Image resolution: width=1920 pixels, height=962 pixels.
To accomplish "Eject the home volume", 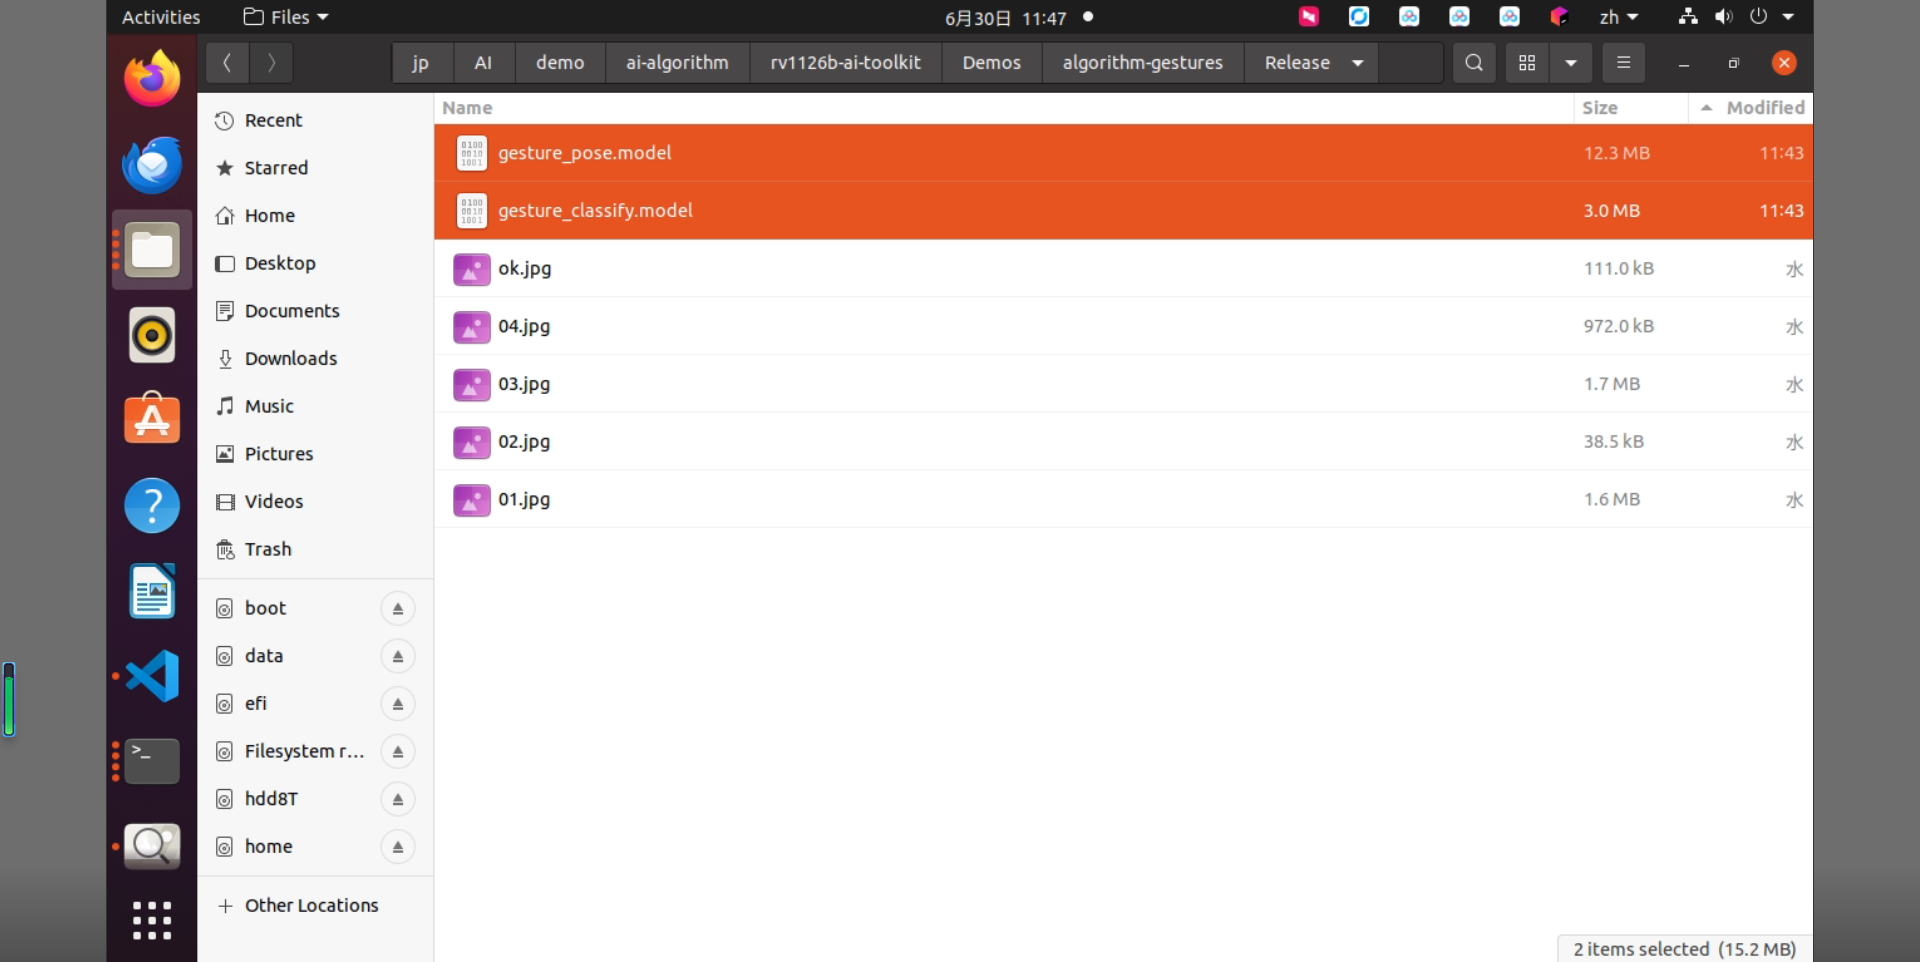I will point(398,847).
